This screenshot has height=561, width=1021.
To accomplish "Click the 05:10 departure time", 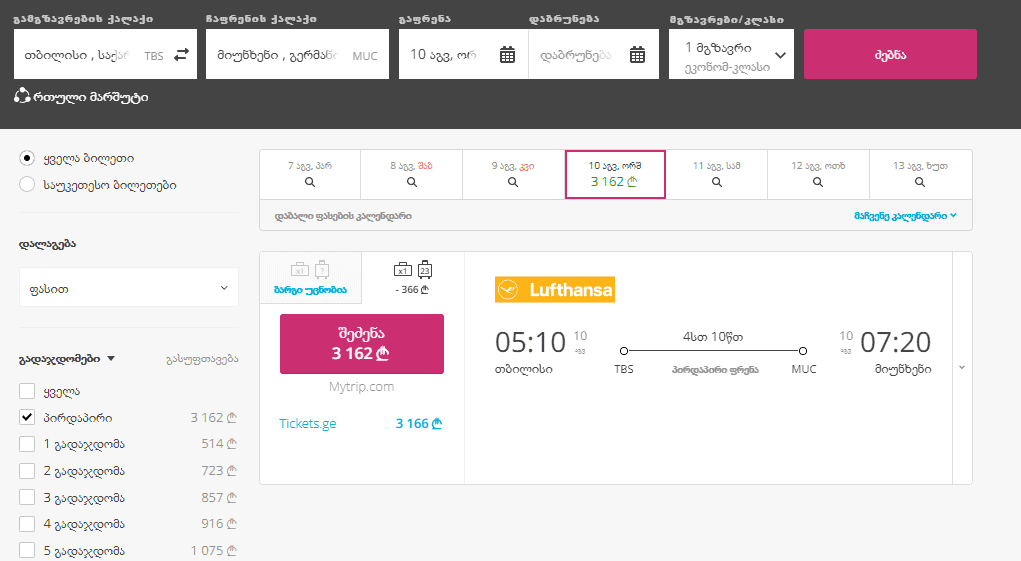I will [530, 342].
